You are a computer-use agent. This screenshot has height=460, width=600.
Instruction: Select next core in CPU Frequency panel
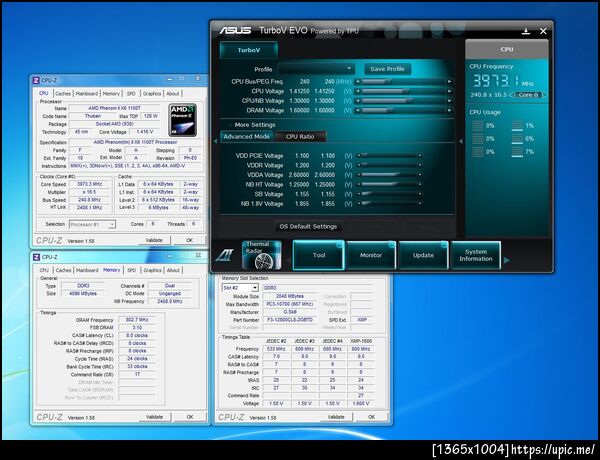pyautogui.click(x=545, y=95)
